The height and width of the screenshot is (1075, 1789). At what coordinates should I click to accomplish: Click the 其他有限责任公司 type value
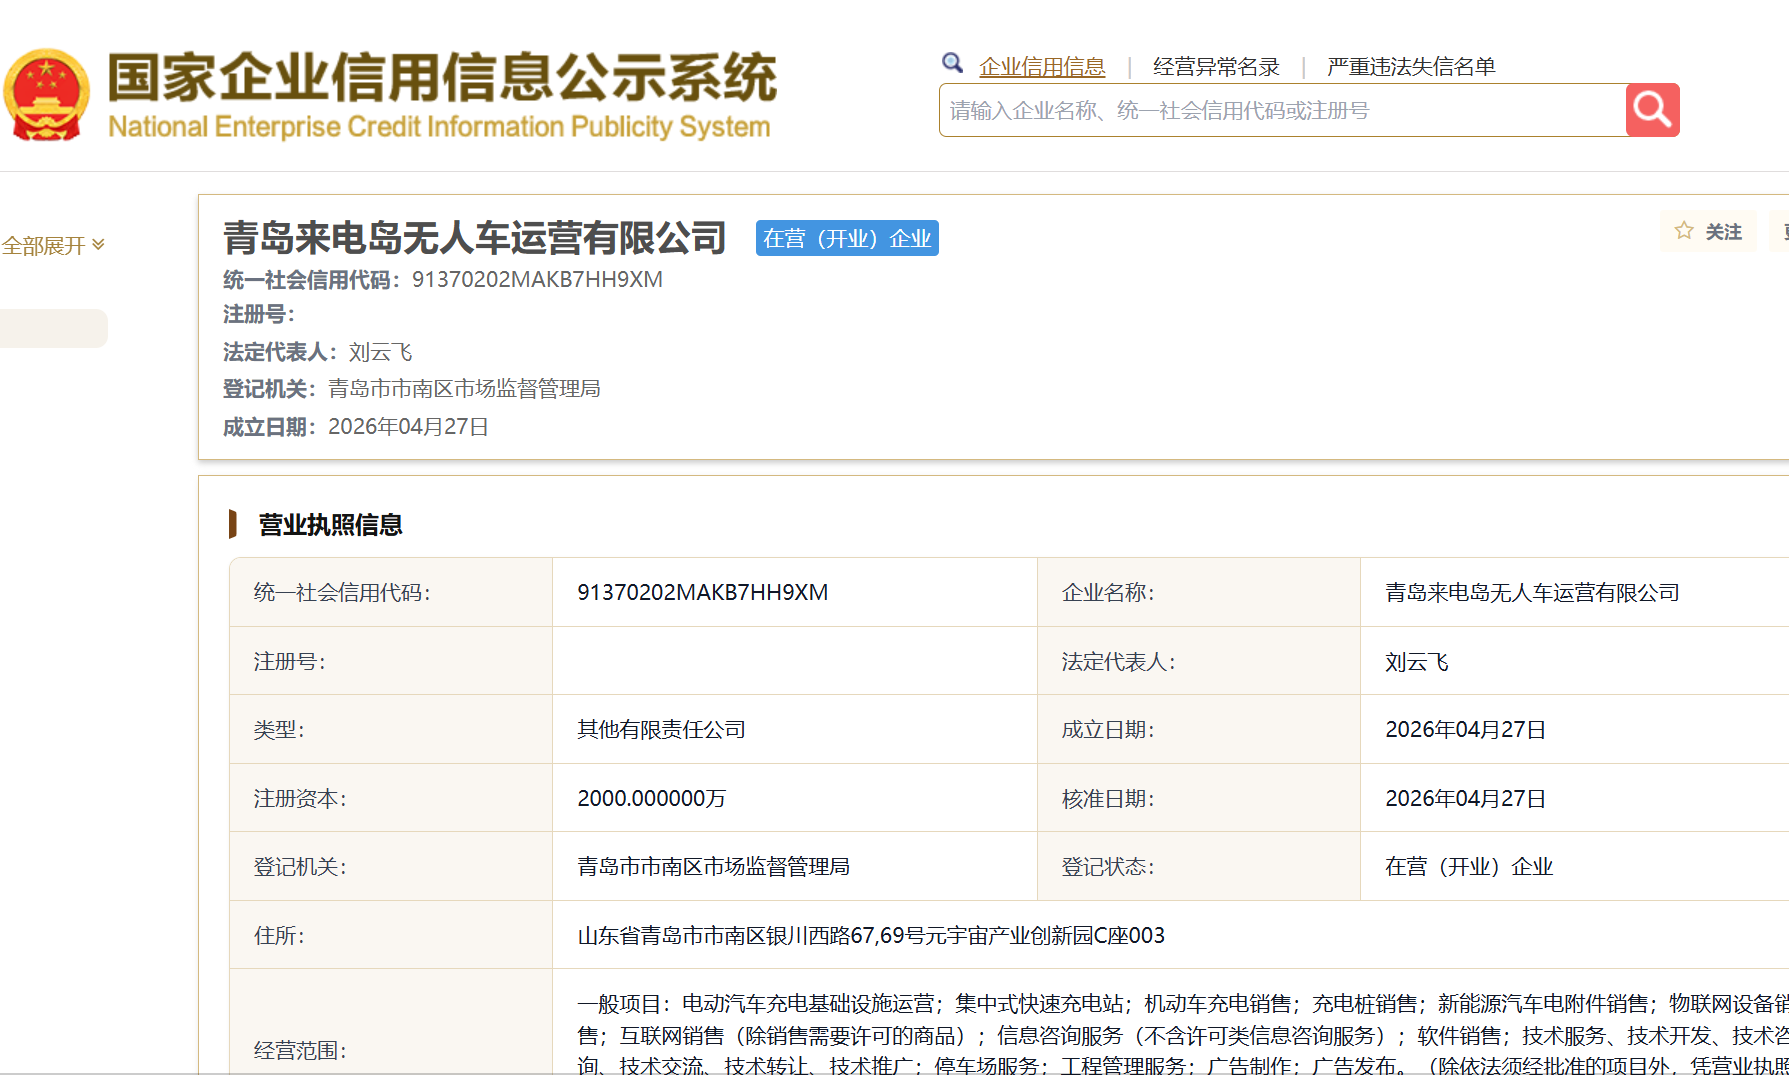661,730
